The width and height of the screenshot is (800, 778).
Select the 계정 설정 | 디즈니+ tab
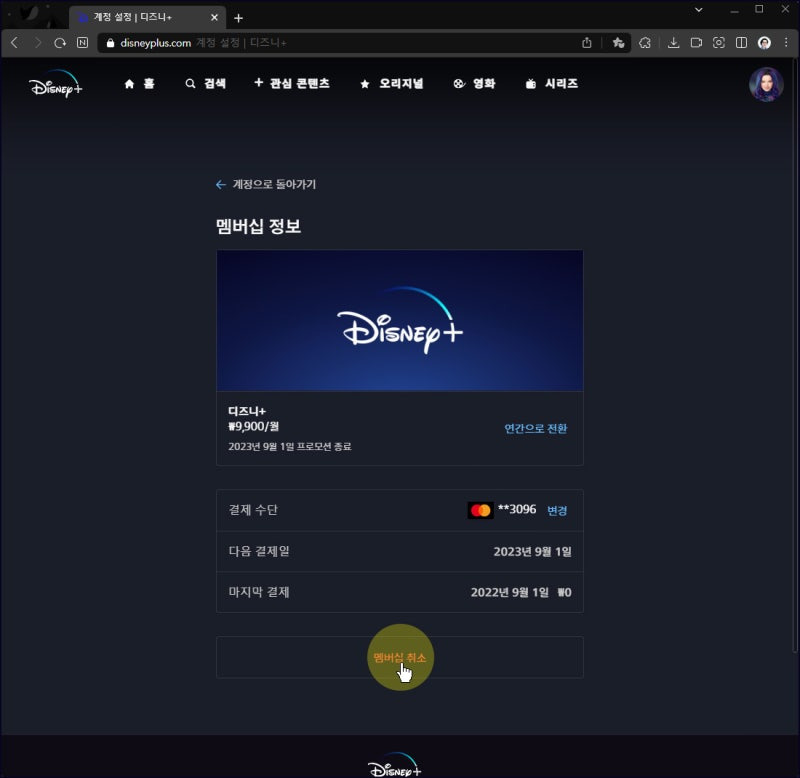click(147, 17)
